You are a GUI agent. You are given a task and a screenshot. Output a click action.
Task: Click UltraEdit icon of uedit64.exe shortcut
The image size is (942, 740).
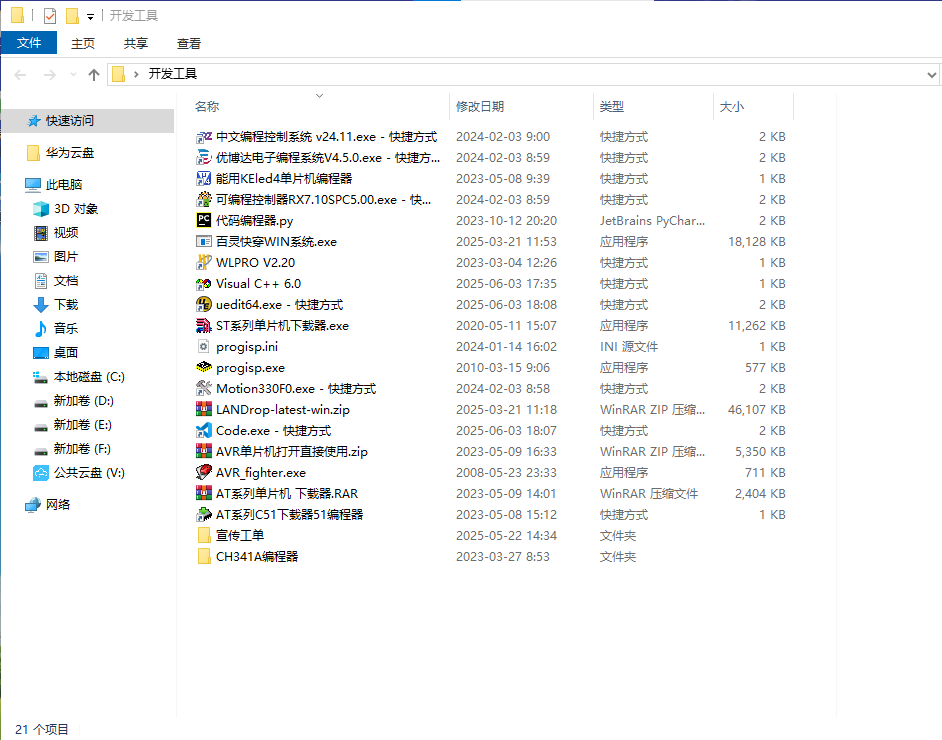pos(204,305)
